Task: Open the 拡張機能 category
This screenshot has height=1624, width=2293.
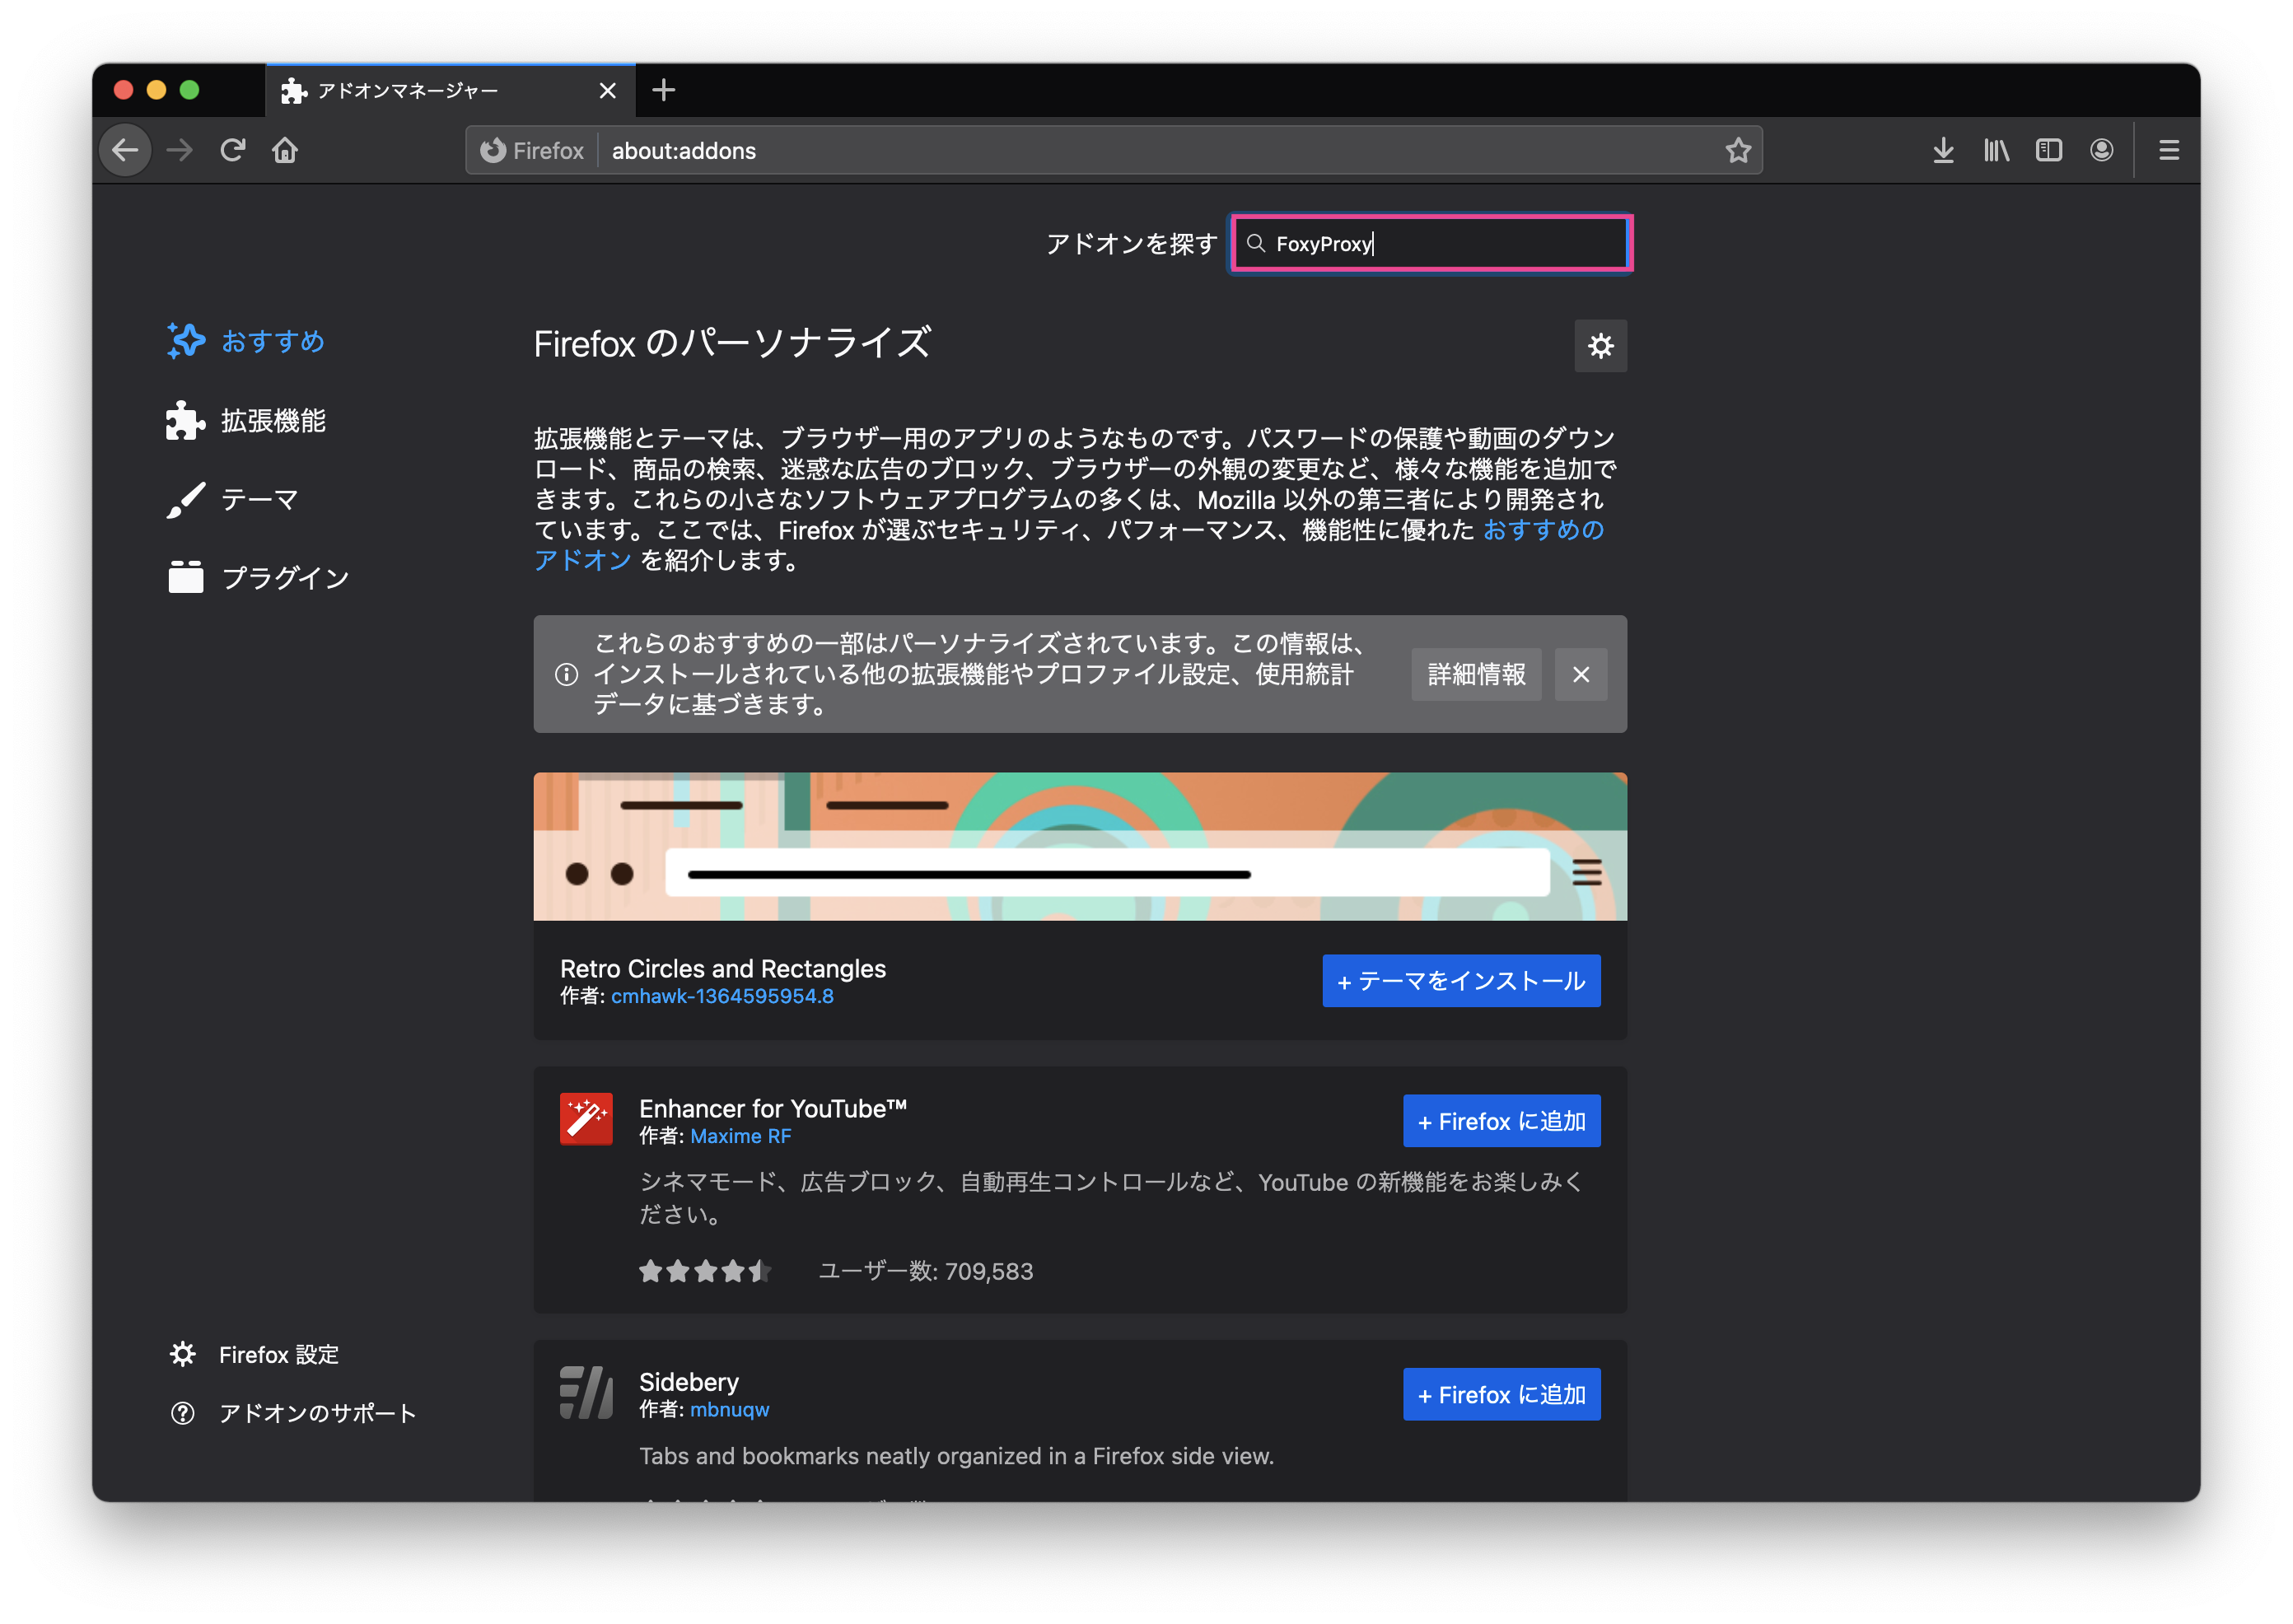Action: 246,420
